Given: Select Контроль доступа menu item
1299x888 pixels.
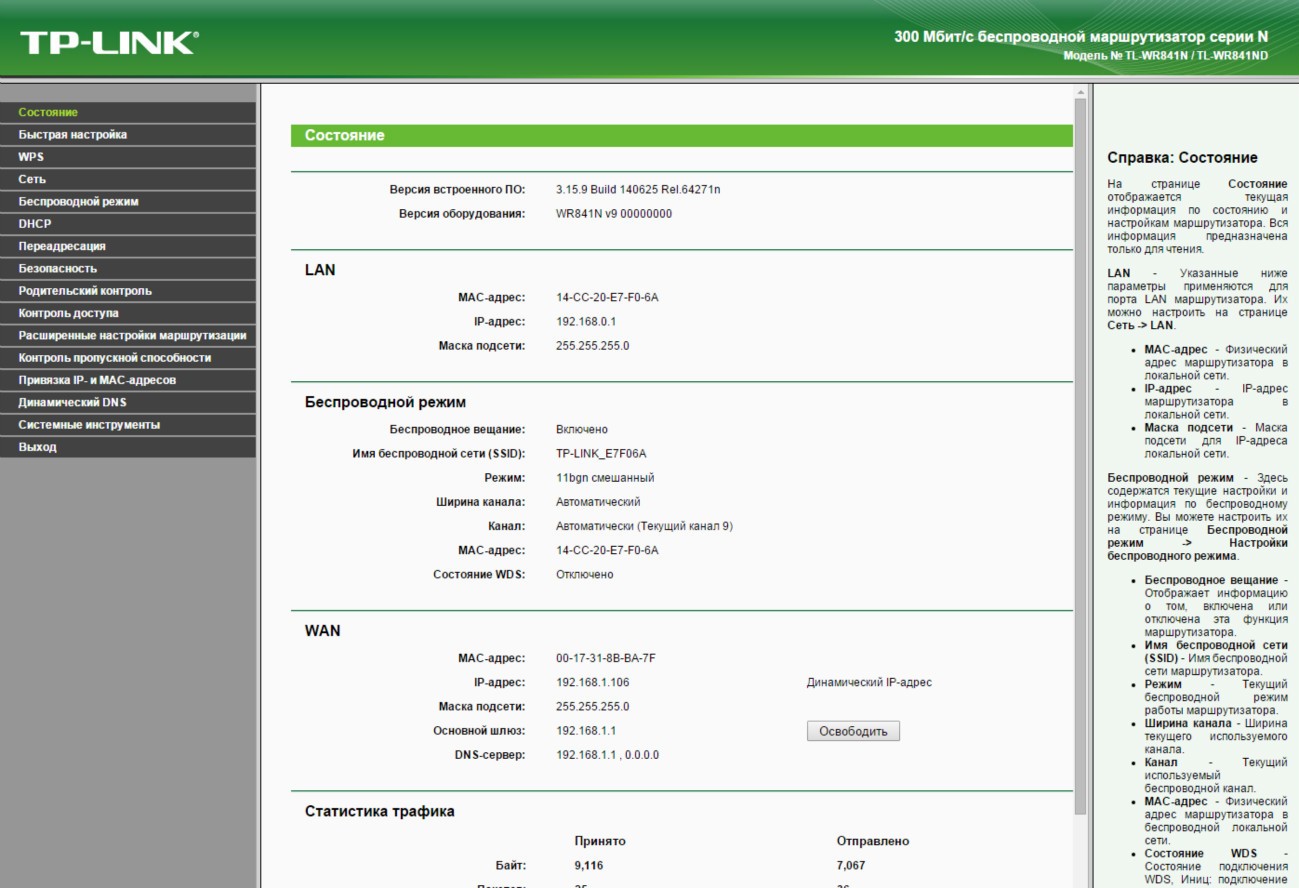Looking at the screenshot, I should click(x=68, y=313).
